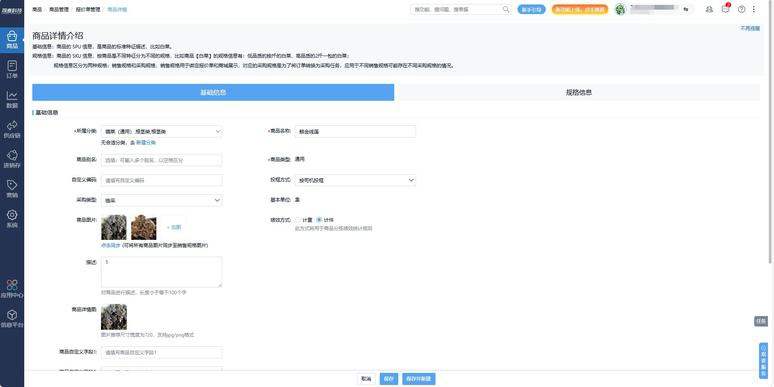774x387 pixels.
Task: Click the 点击同步 (Sync images) link
Action: pos(111,245)
